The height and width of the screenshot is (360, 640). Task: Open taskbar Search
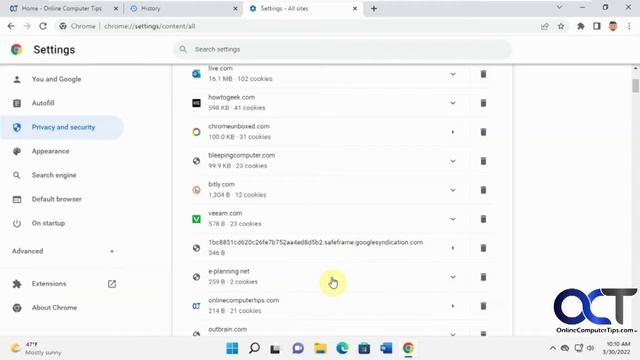click(254, 348)
